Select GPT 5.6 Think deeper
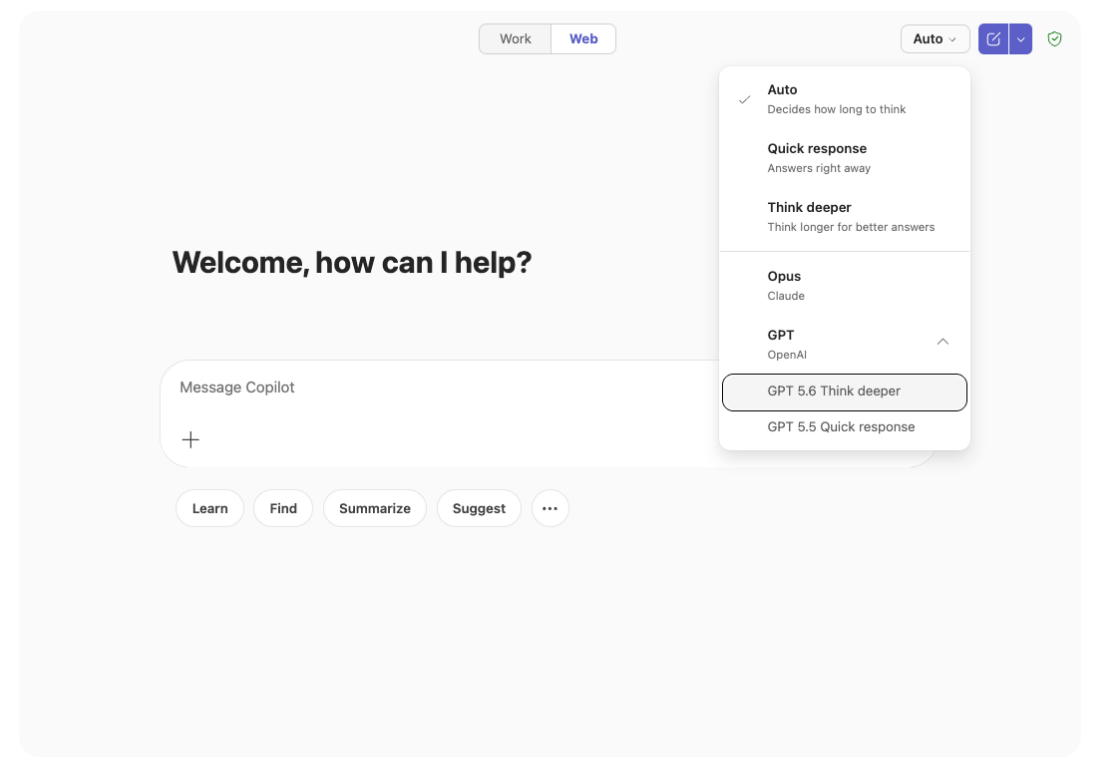This screenshot has width=1100, height=768. (x=845, y=392)
